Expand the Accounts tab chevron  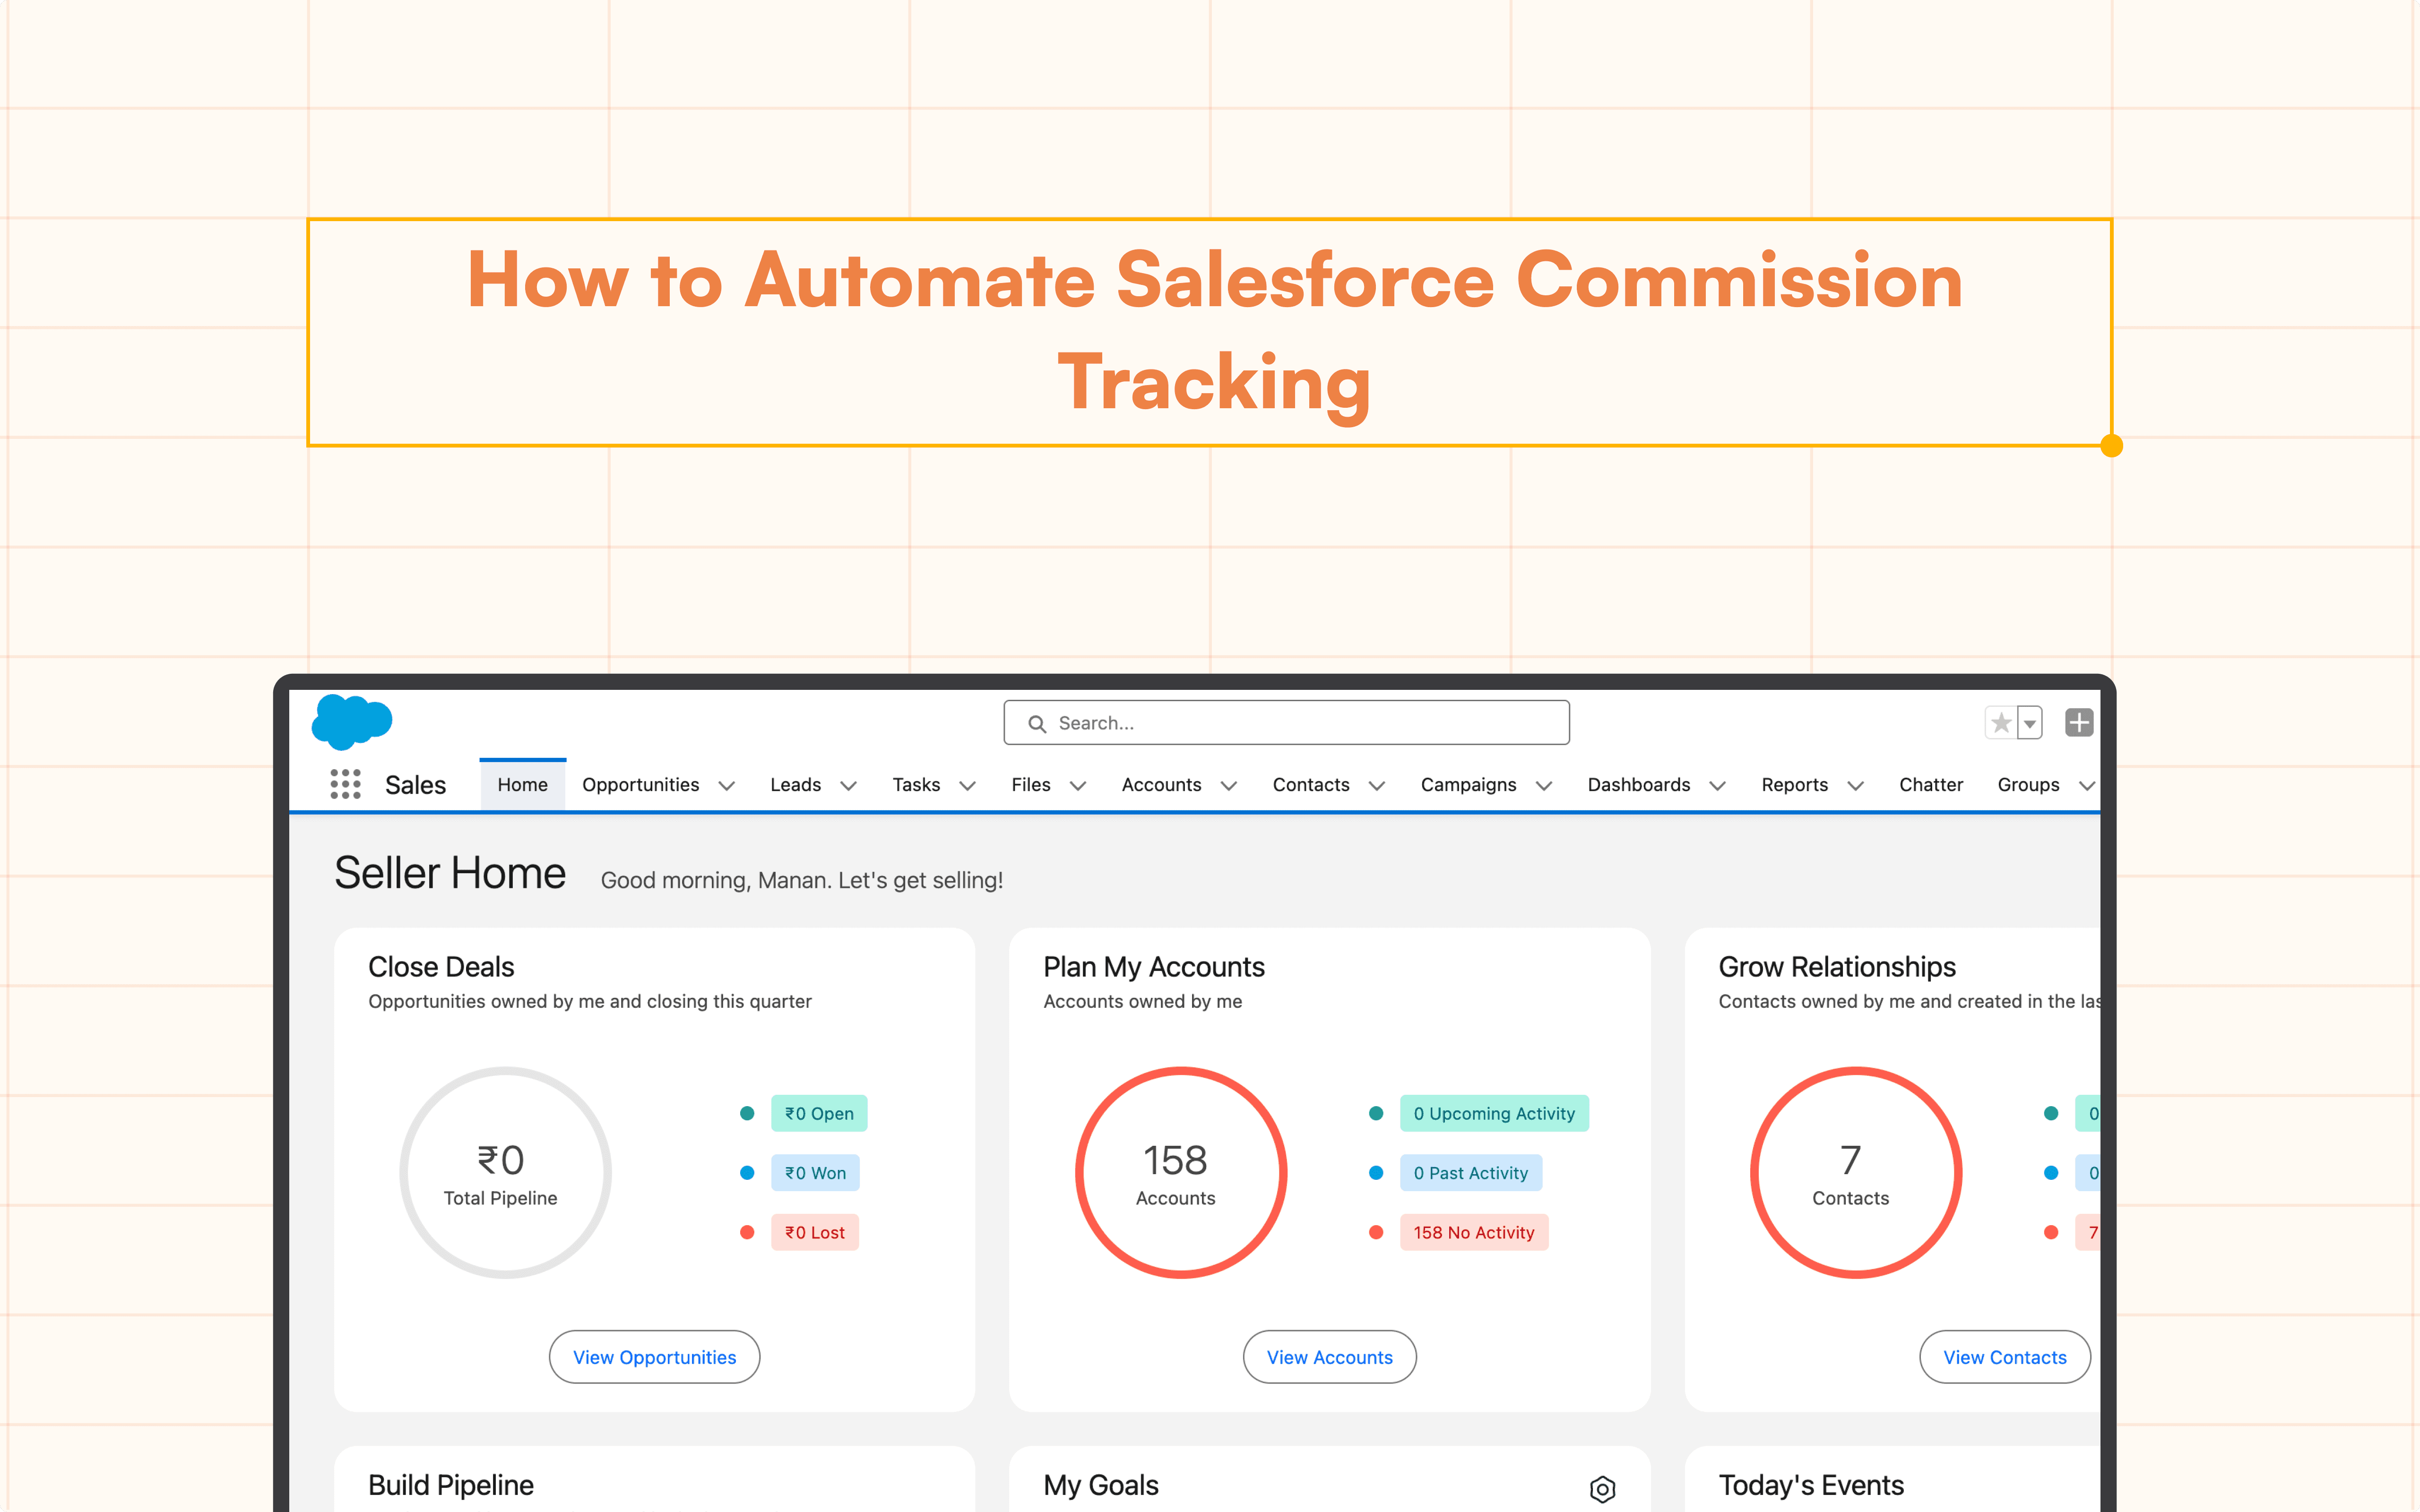pyautogui.click(x=1229, y=786)
